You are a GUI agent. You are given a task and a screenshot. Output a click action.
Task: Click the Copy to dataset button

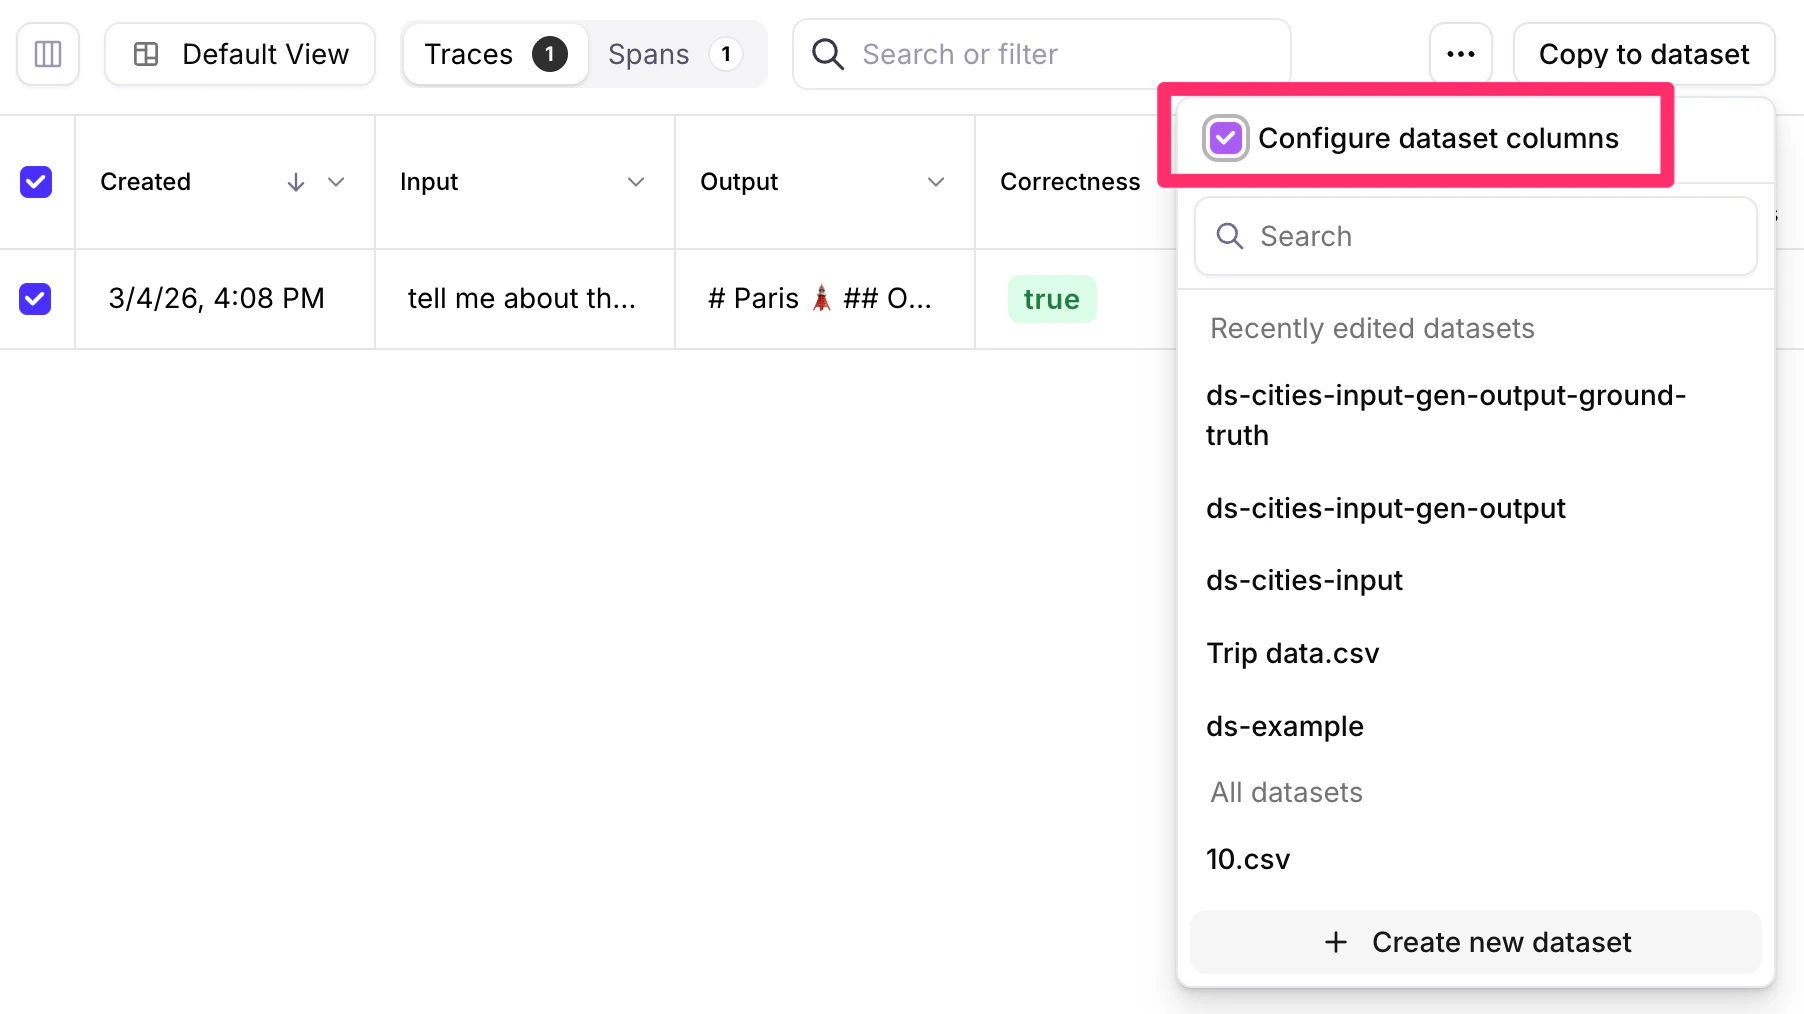(x=1643, y=54)
